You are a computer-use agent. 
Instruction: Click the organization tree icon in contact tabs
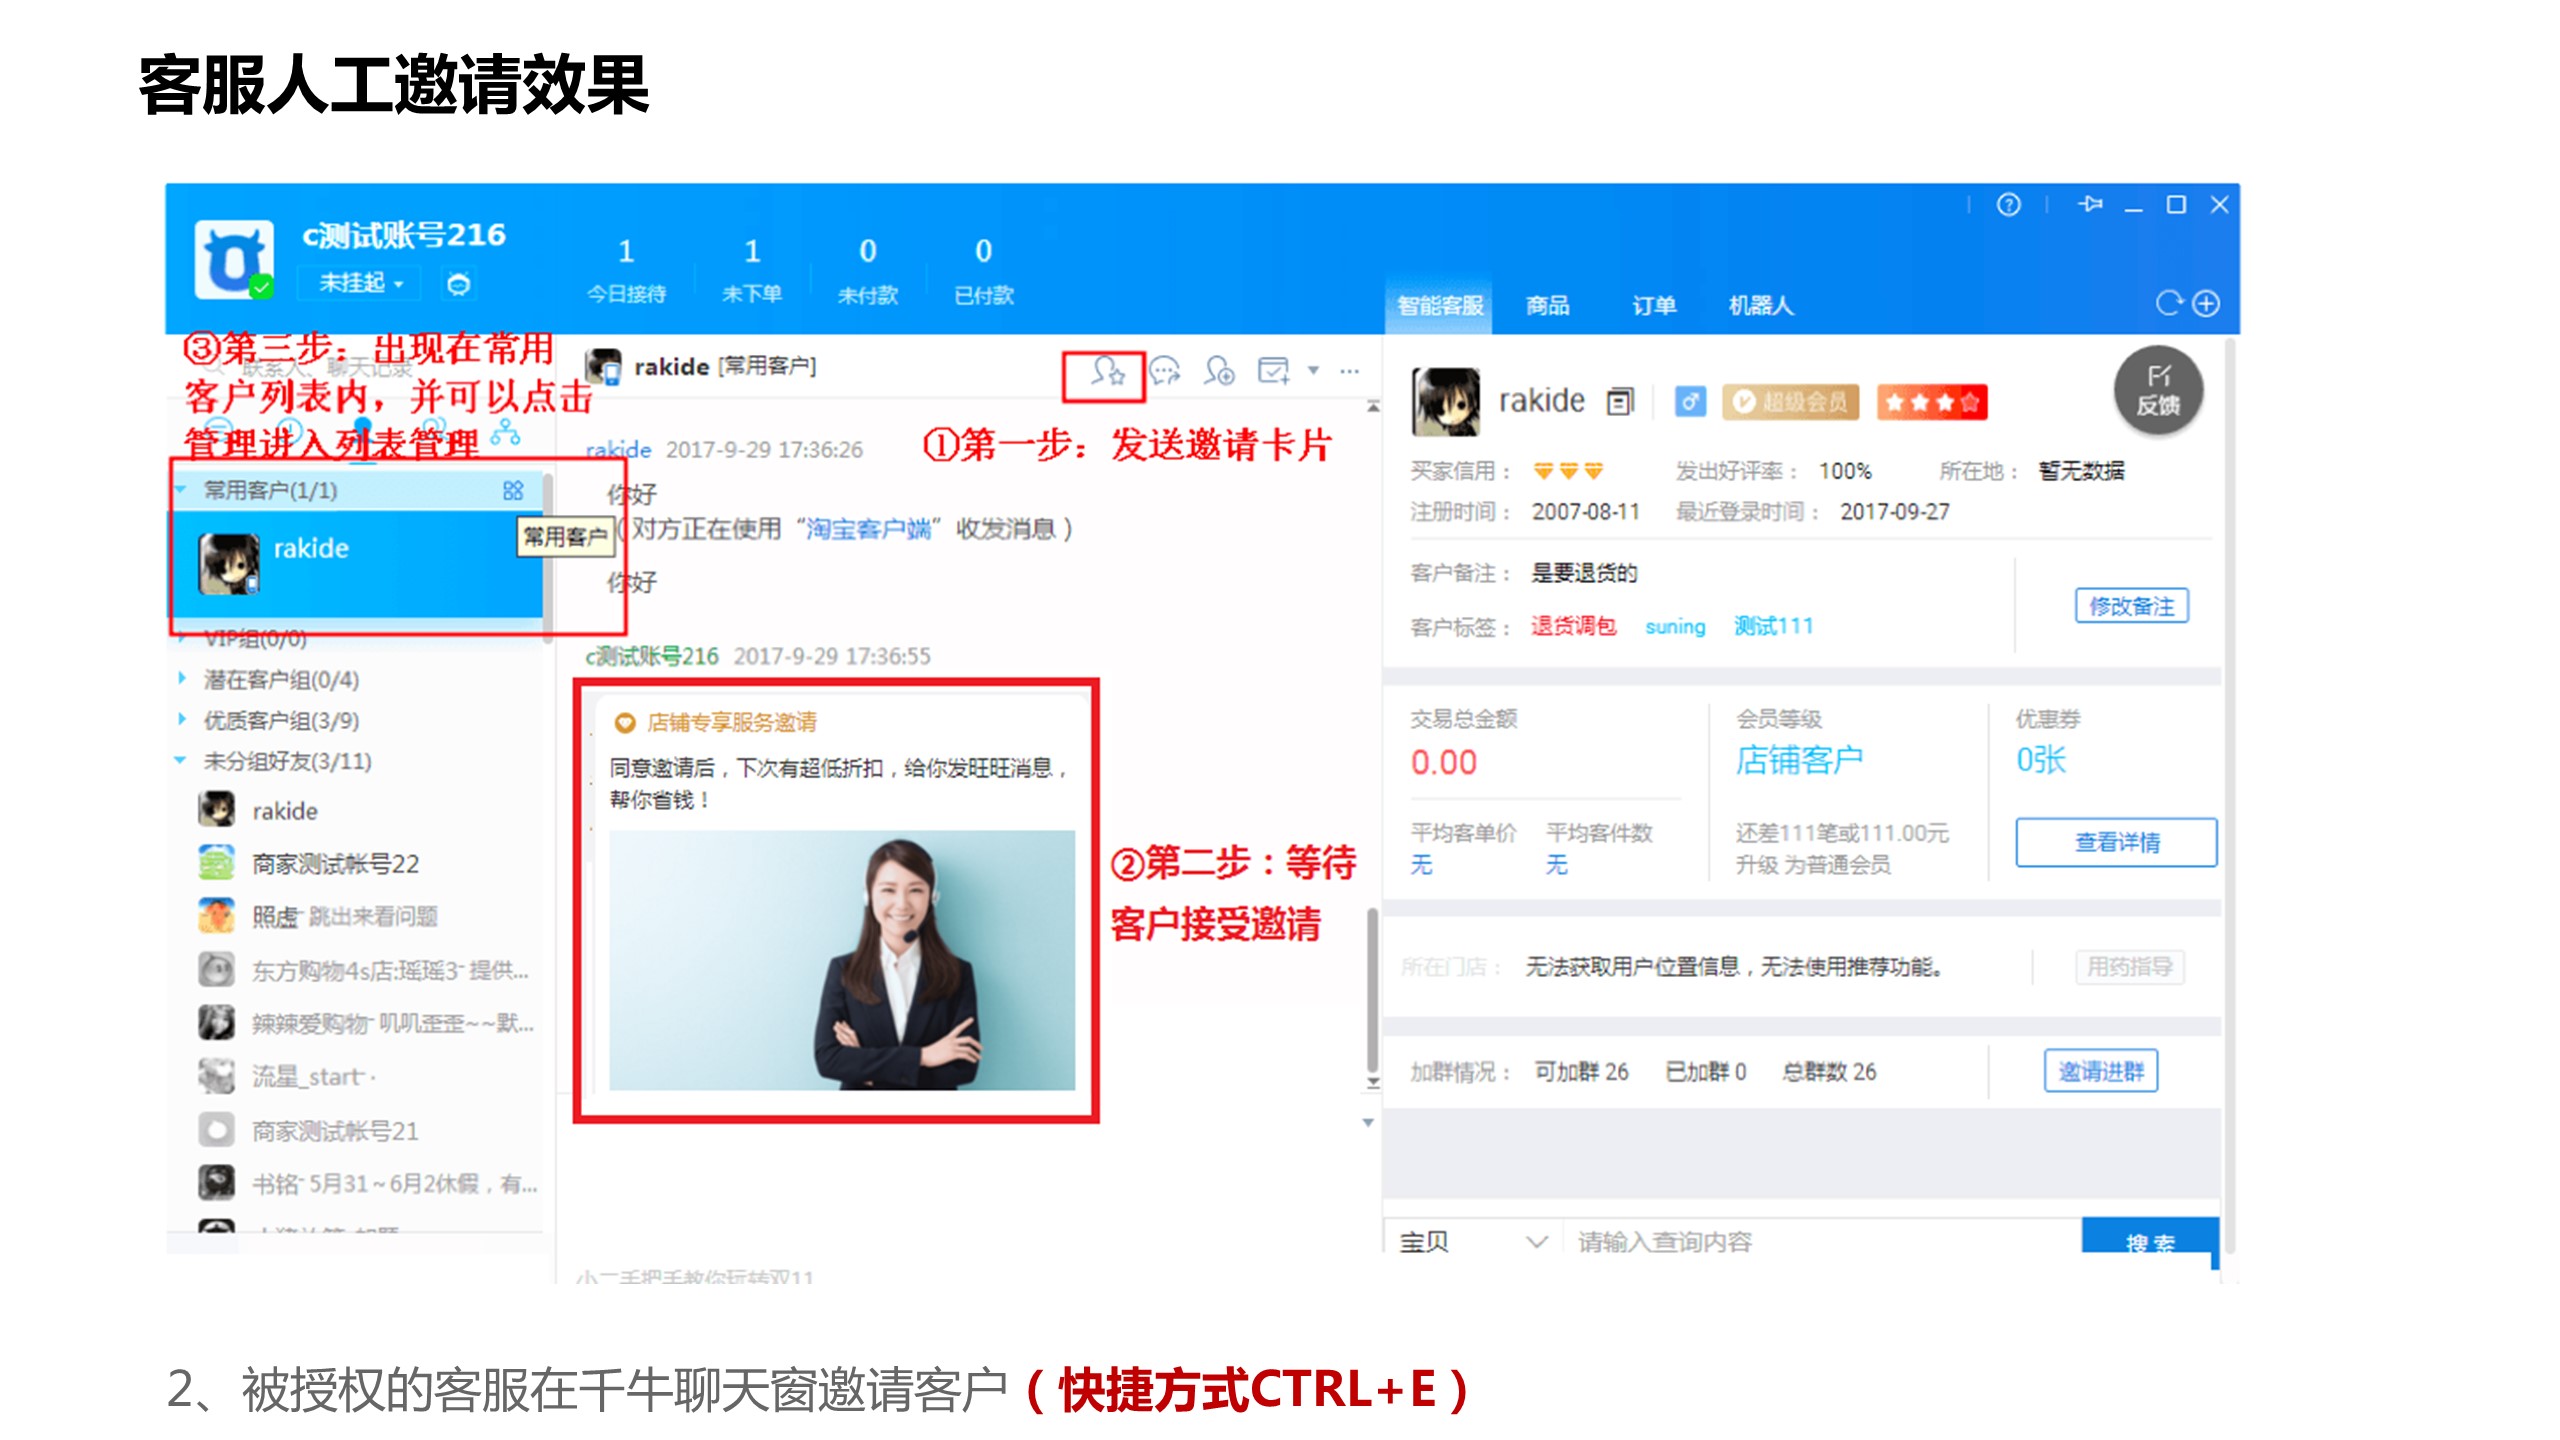(x=505, y=433)
